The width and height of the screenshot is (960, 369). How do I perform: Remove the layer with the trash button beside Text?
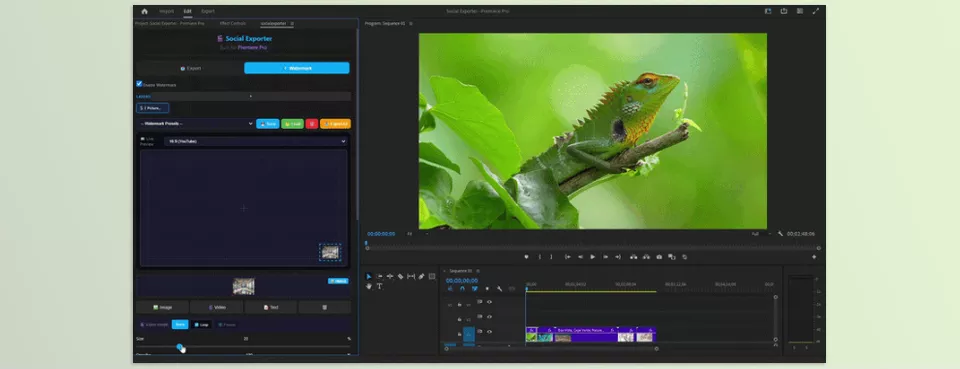[x=324, y=307]
